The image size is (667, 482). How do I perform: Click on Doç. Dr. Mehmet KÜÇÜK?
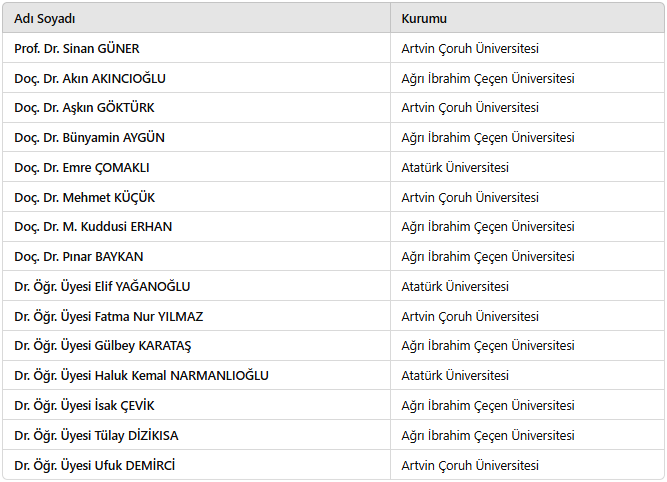[84, 198]
